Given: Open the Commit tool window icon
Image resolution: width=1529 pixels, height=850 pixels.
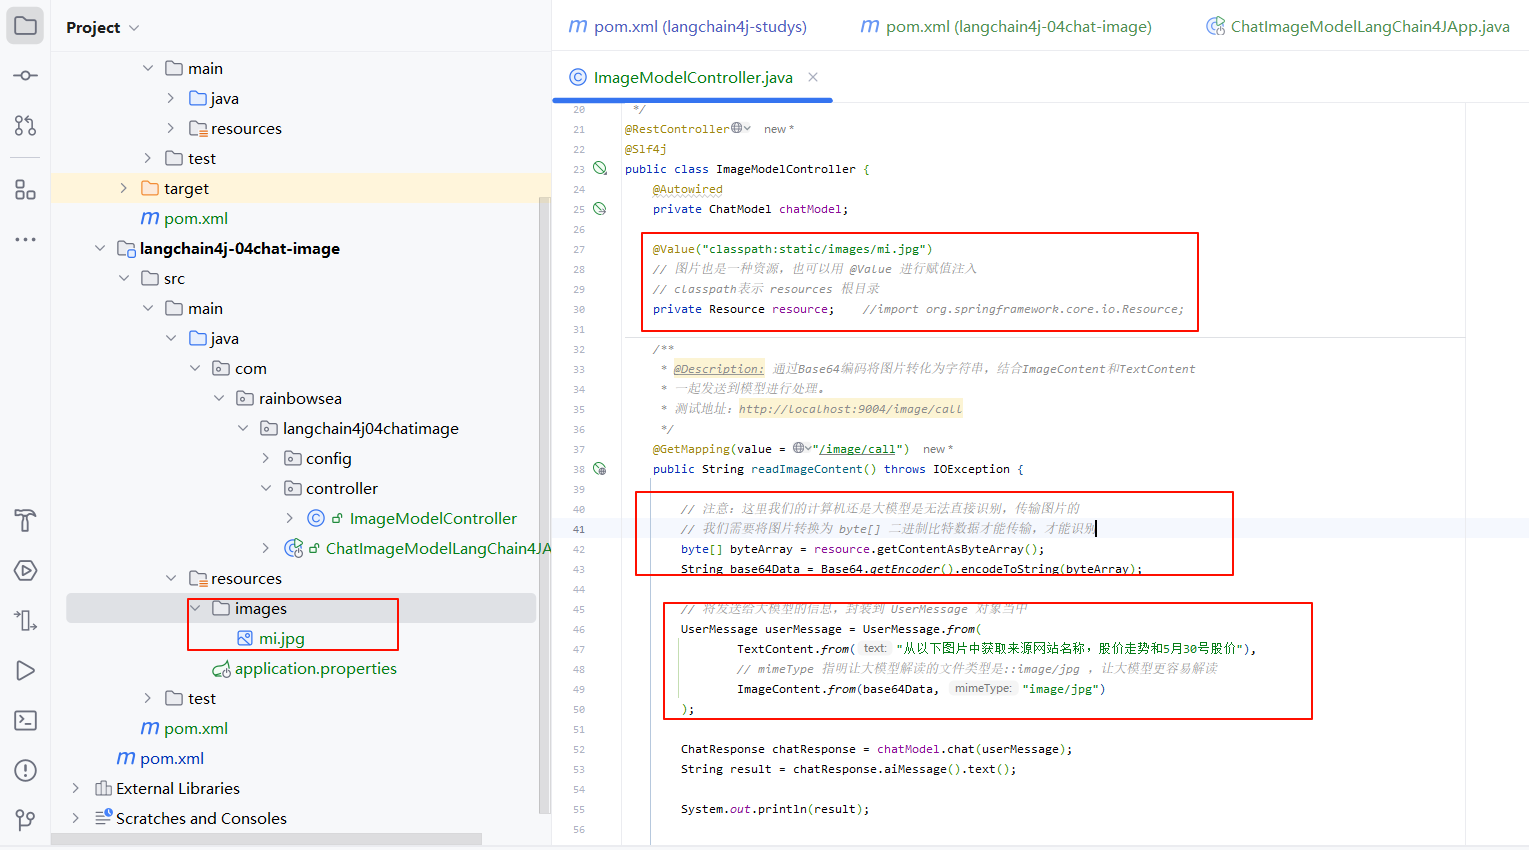Looking at the screenshot, I should click(x=26, y=76).
